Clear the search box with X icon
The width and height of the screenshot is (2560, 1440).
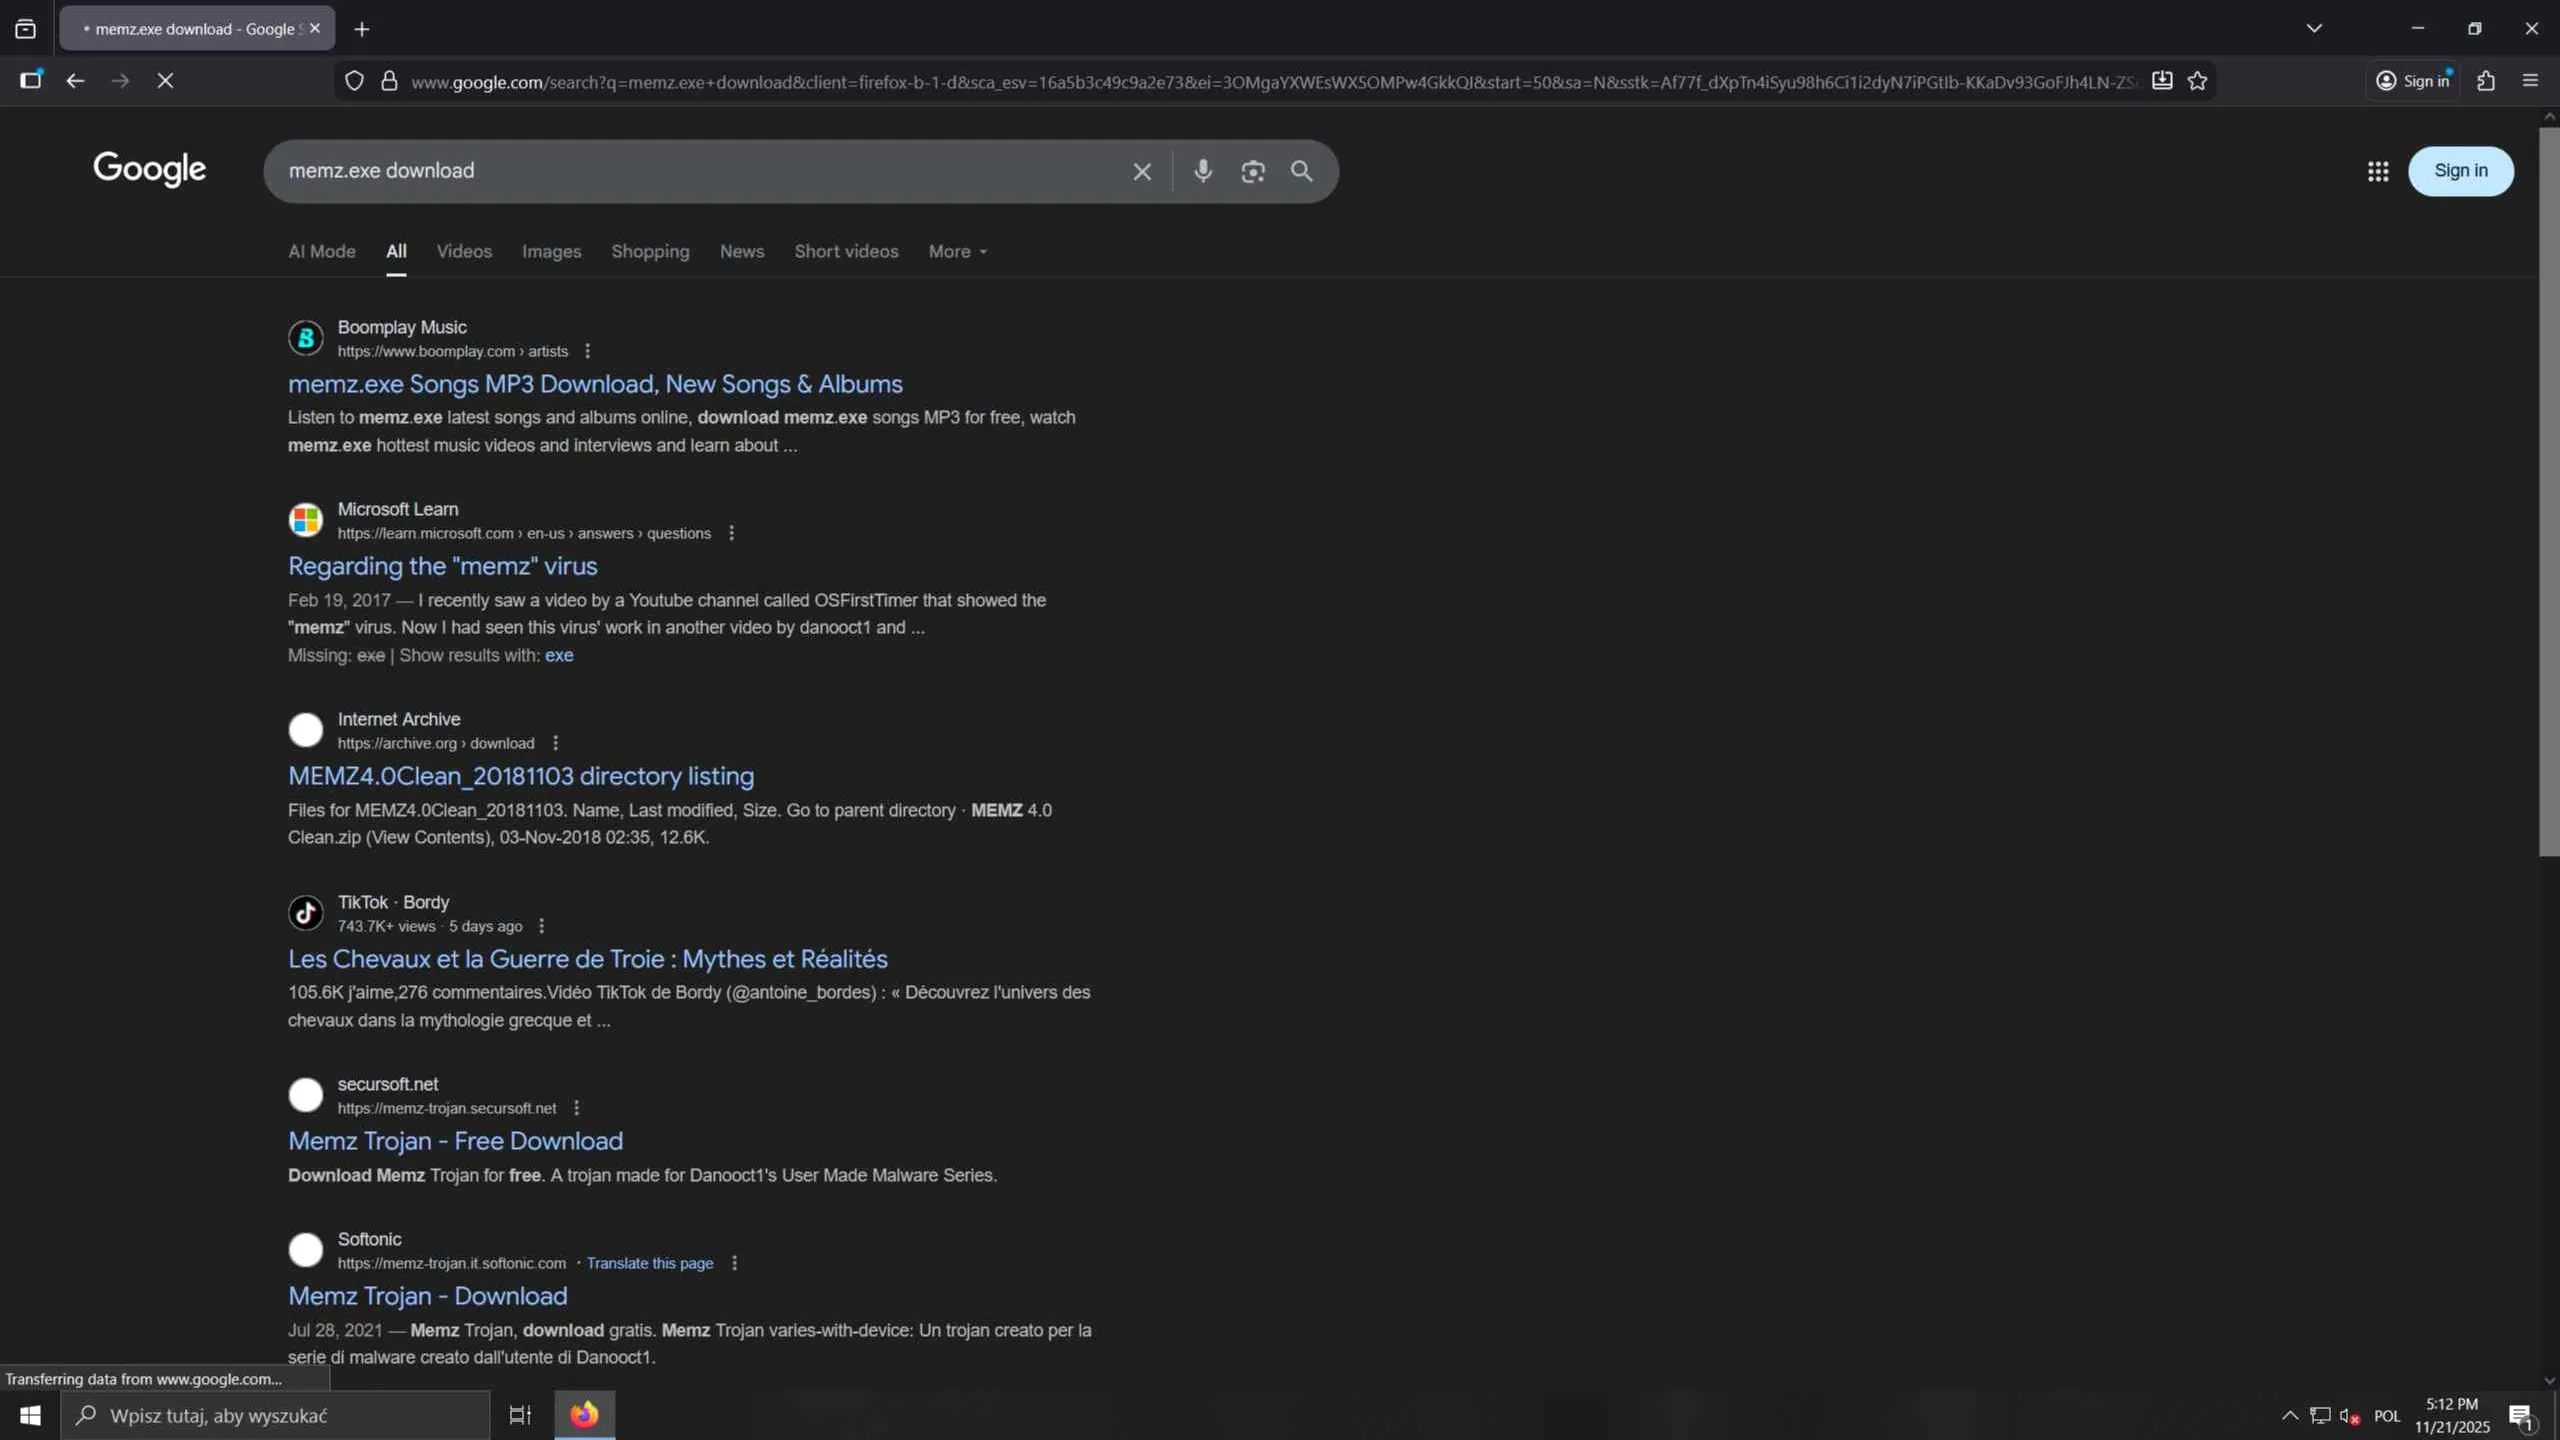click(x=1142, y=172)
